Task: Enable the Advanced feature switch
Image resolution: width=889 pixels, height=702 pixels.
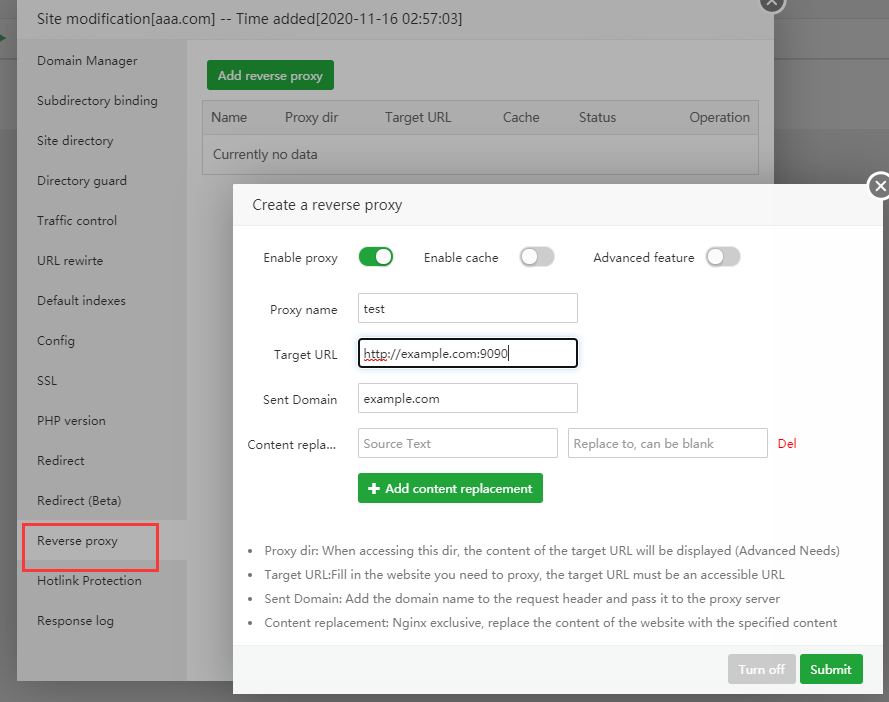Action: (x=723, y=257)
